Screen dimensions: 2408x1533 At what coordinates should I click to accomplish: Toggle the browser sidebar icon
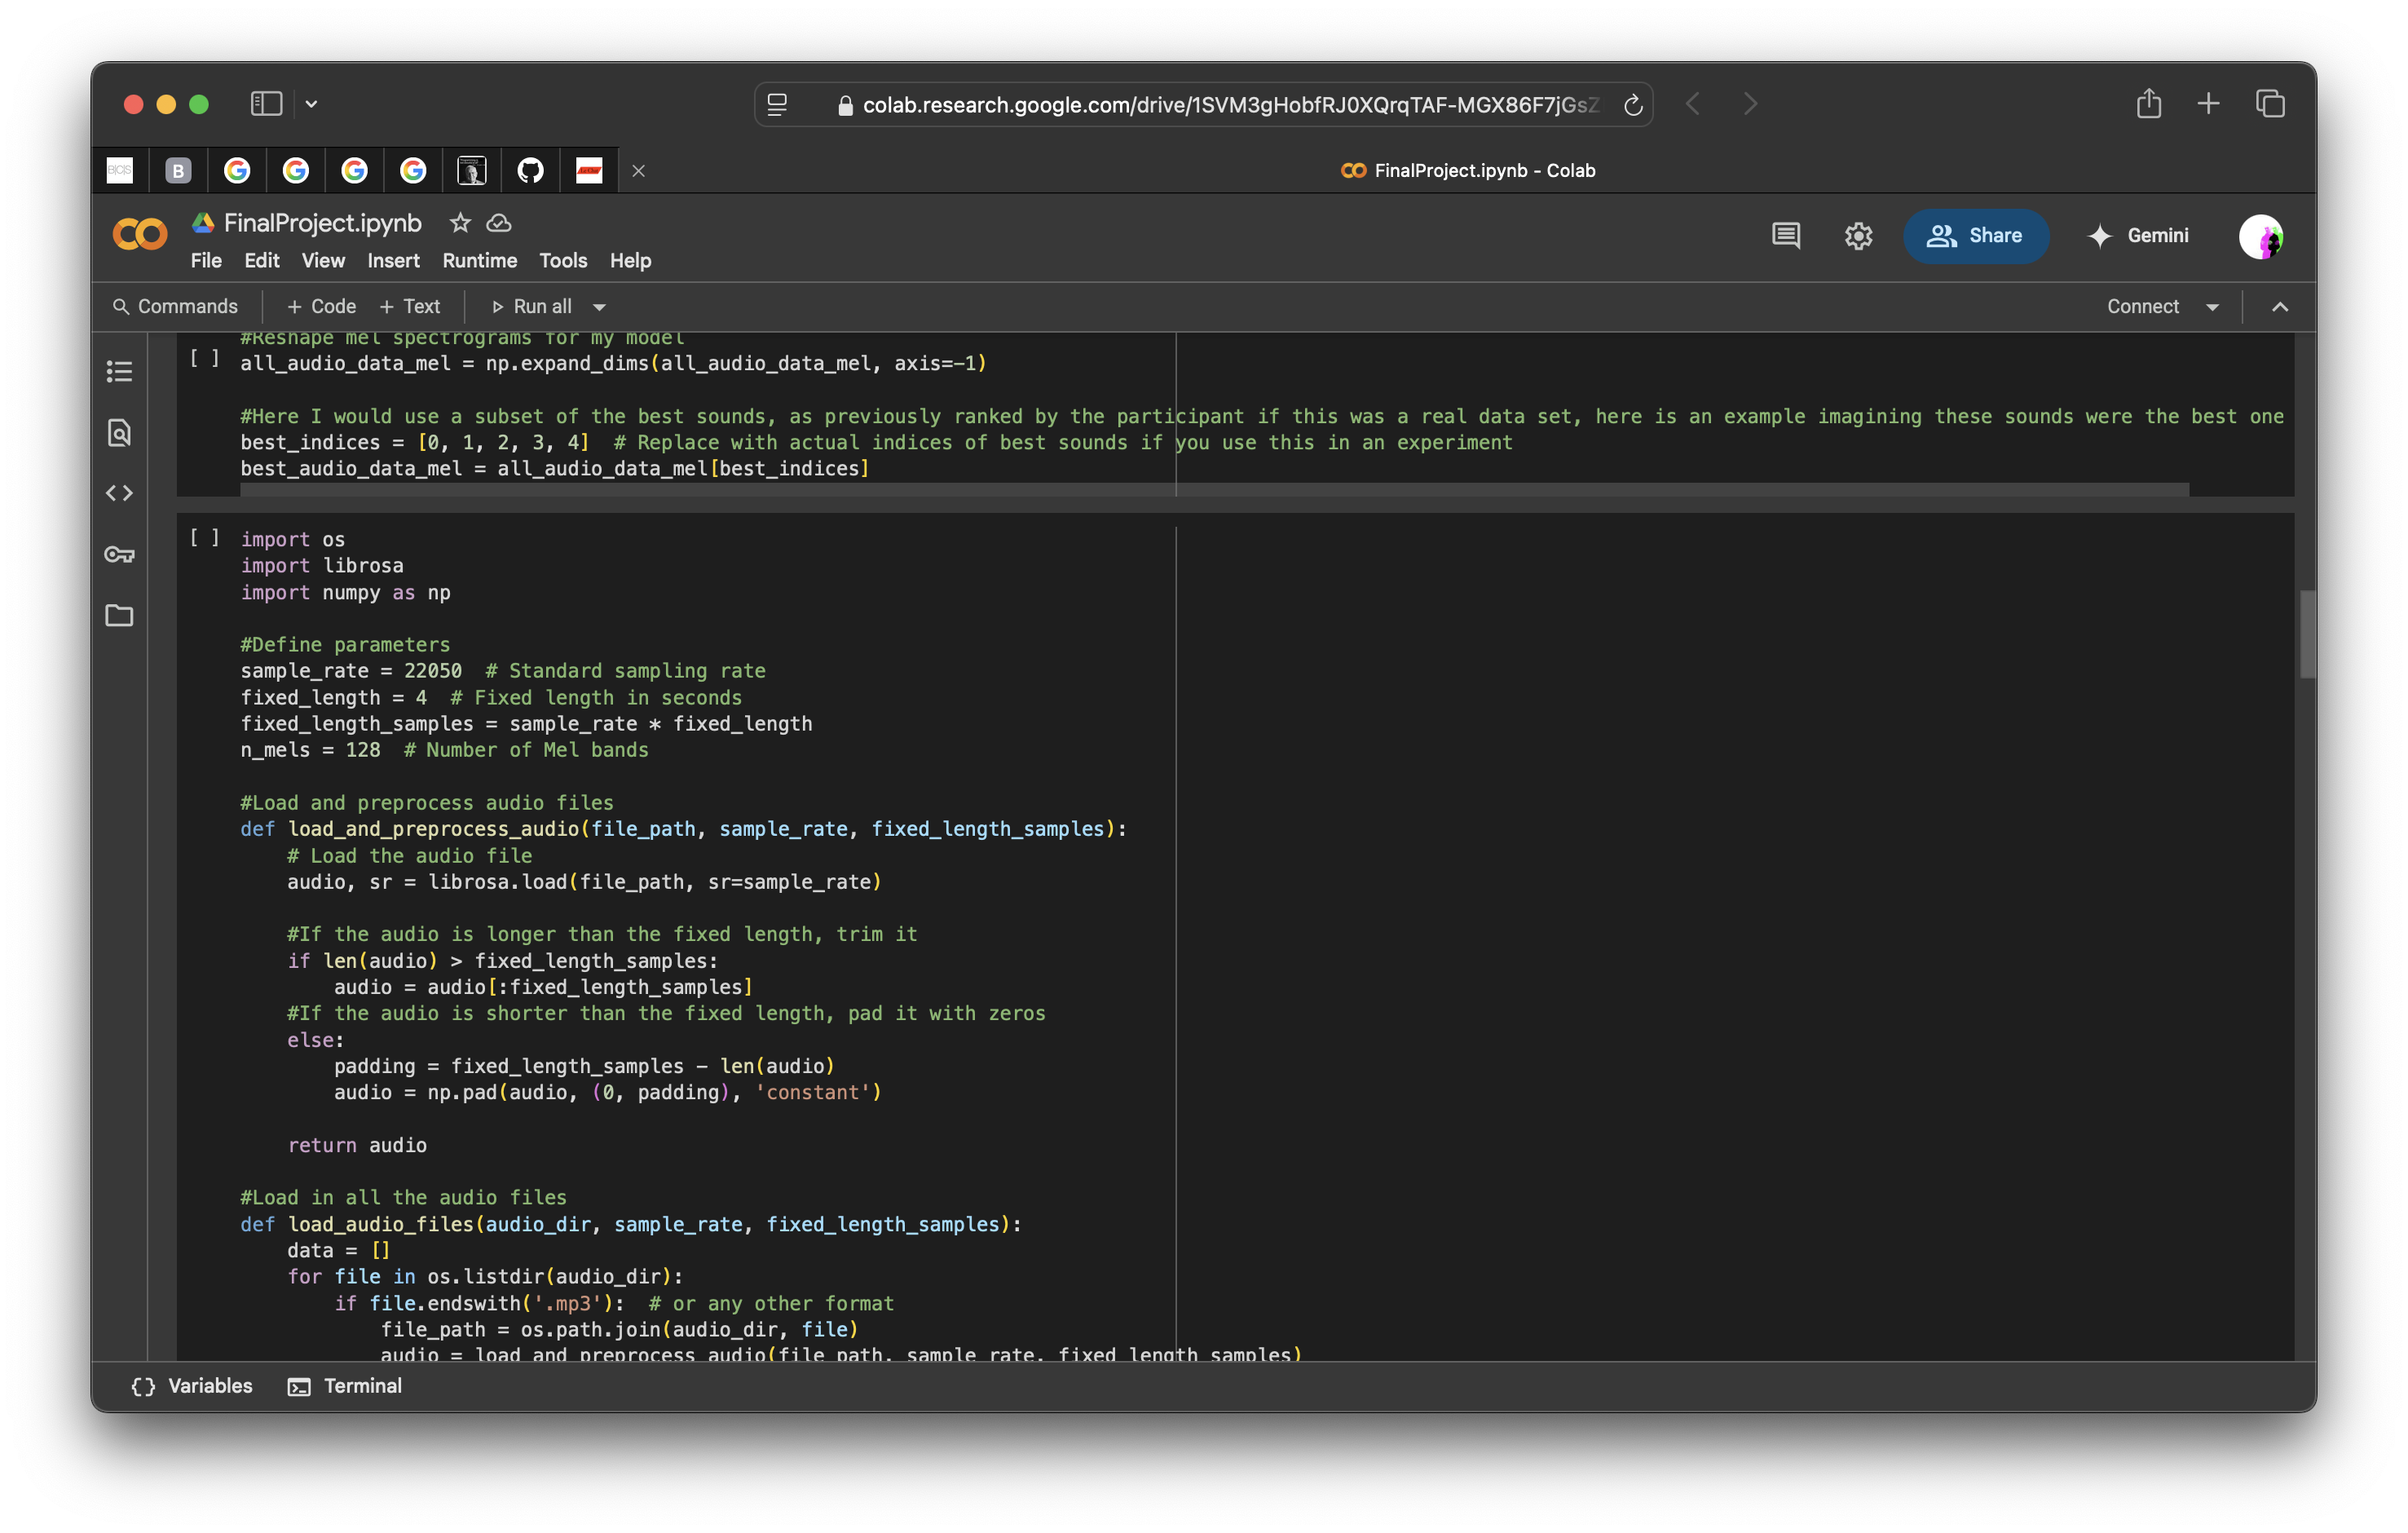(x=266, y=104)
